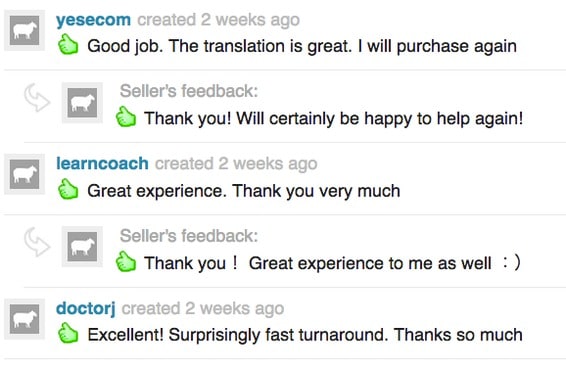Image resolution: width=566 pixels, height=370 pixels.
Task: Open the learncoach username link
Action: point(102,164)
